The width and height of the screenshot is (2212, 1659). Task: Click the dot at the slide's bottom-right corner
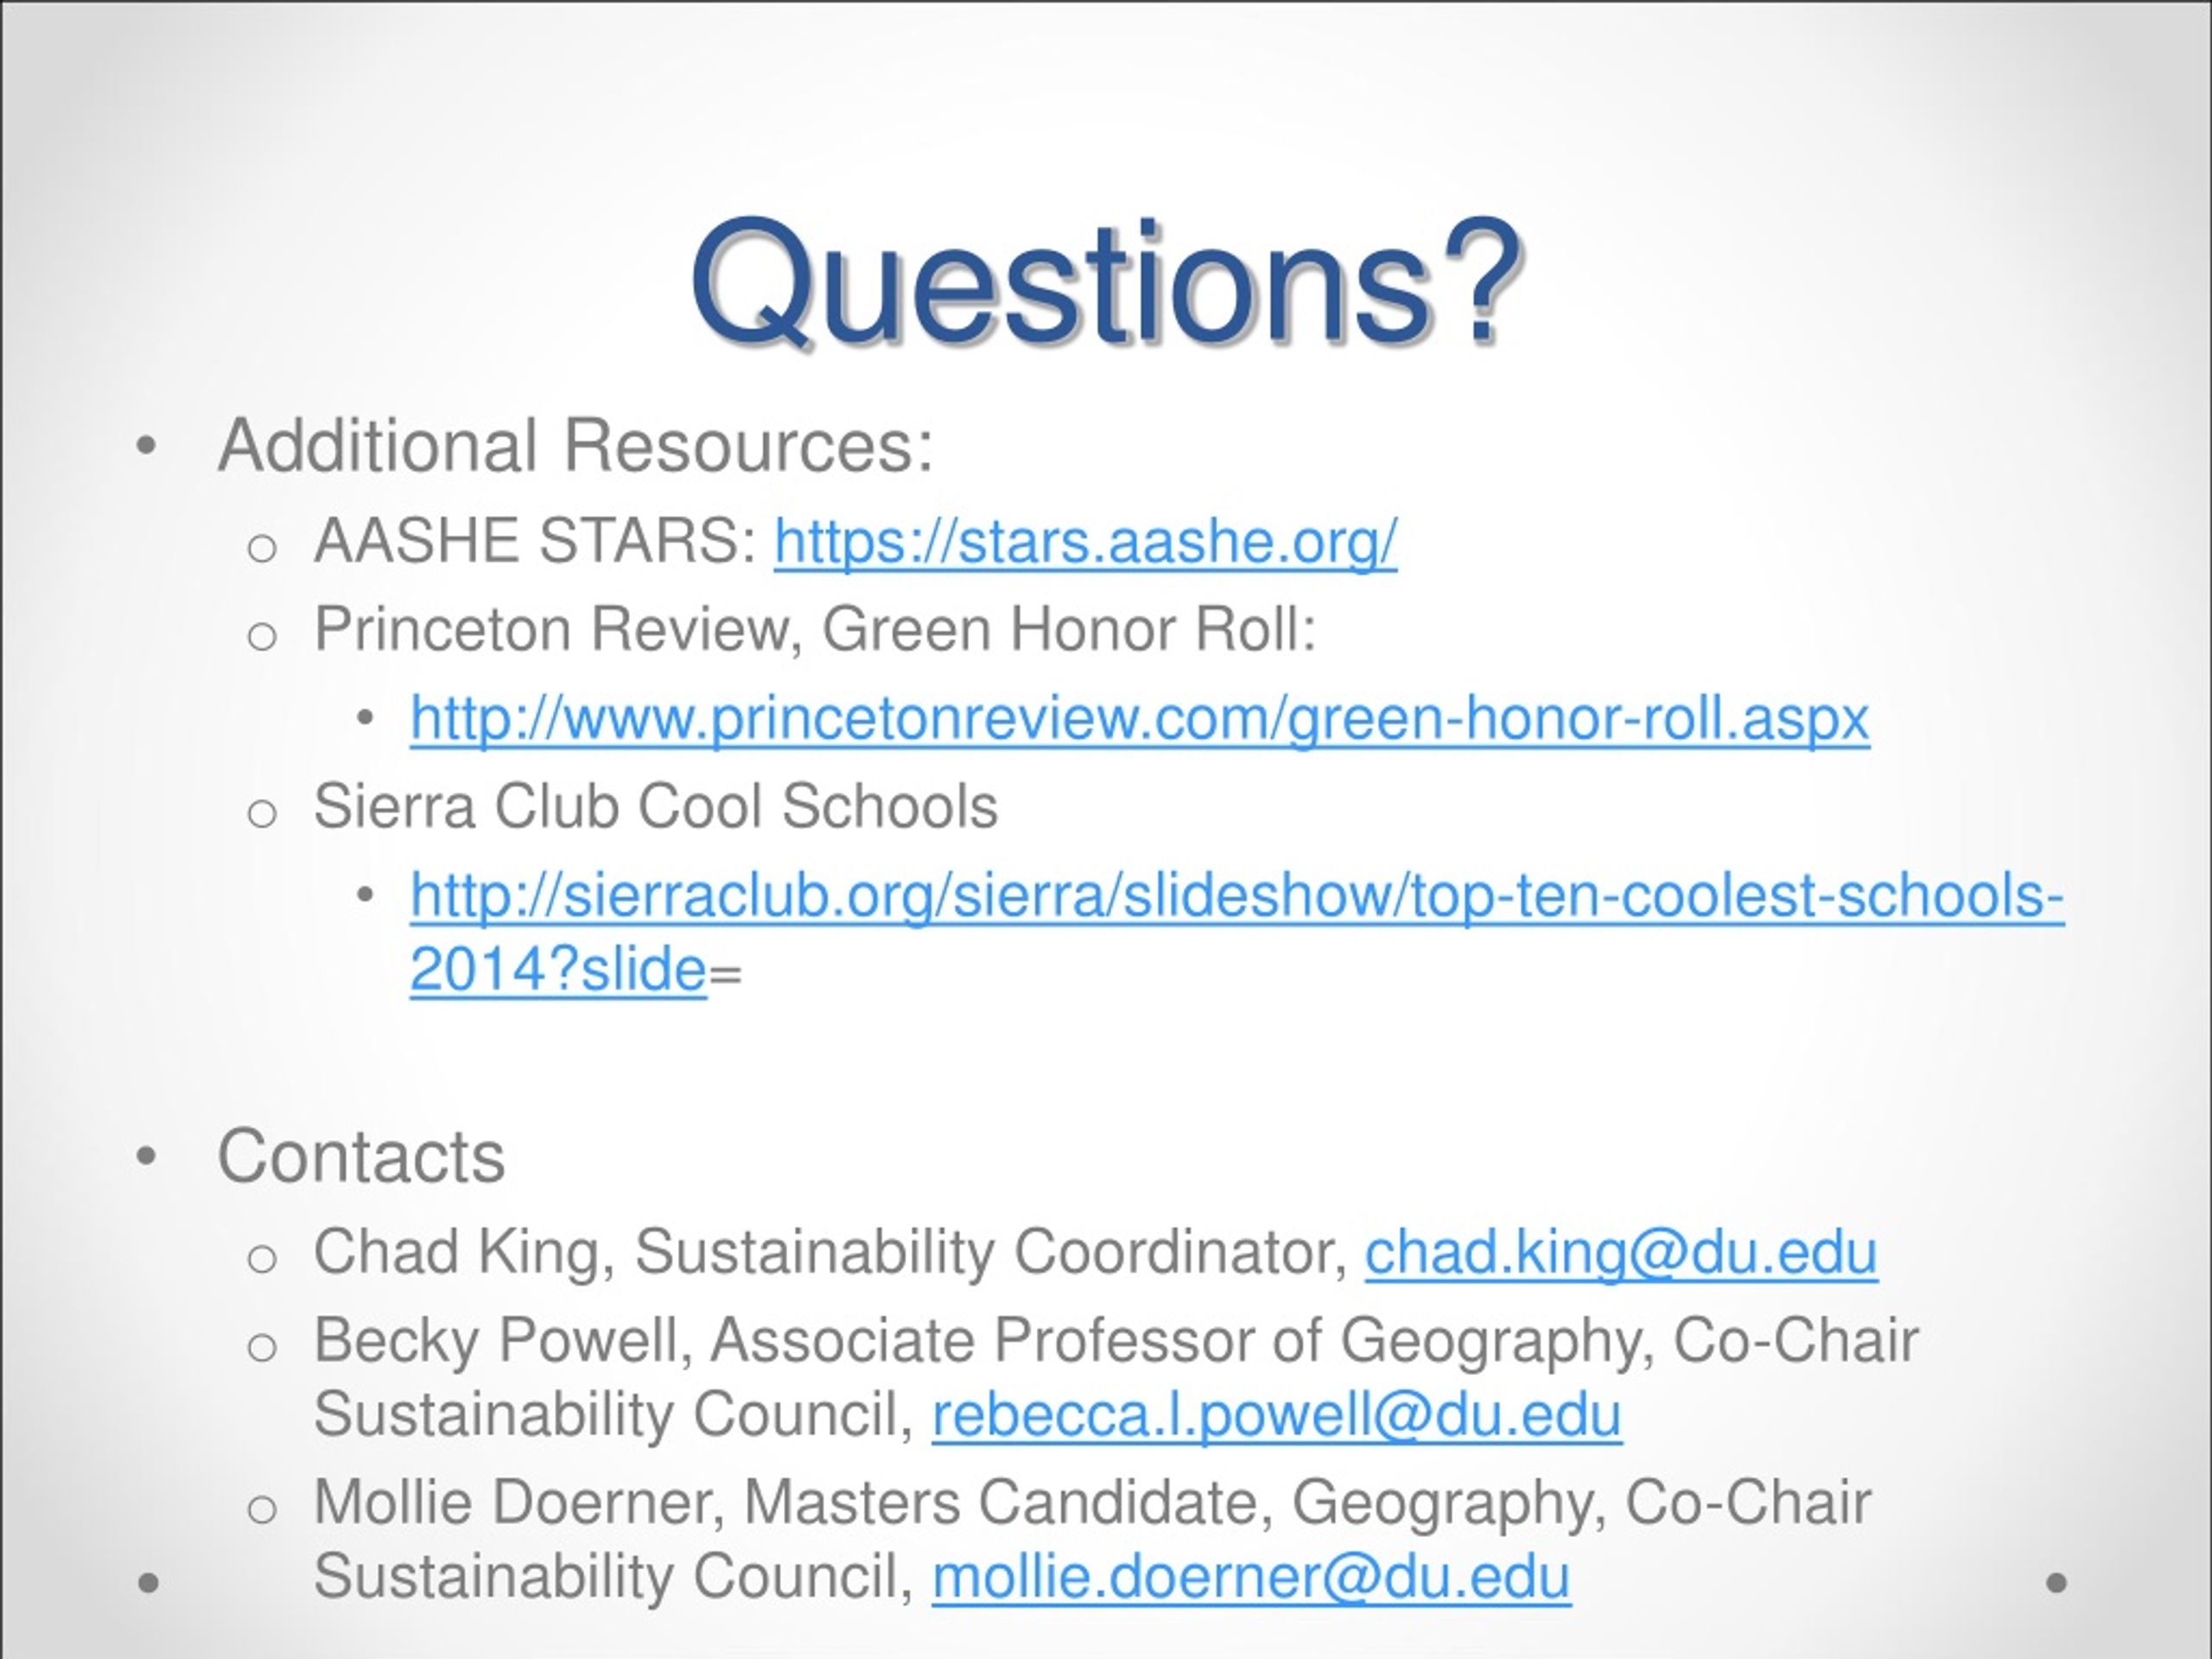(x=2057, y=1583)
